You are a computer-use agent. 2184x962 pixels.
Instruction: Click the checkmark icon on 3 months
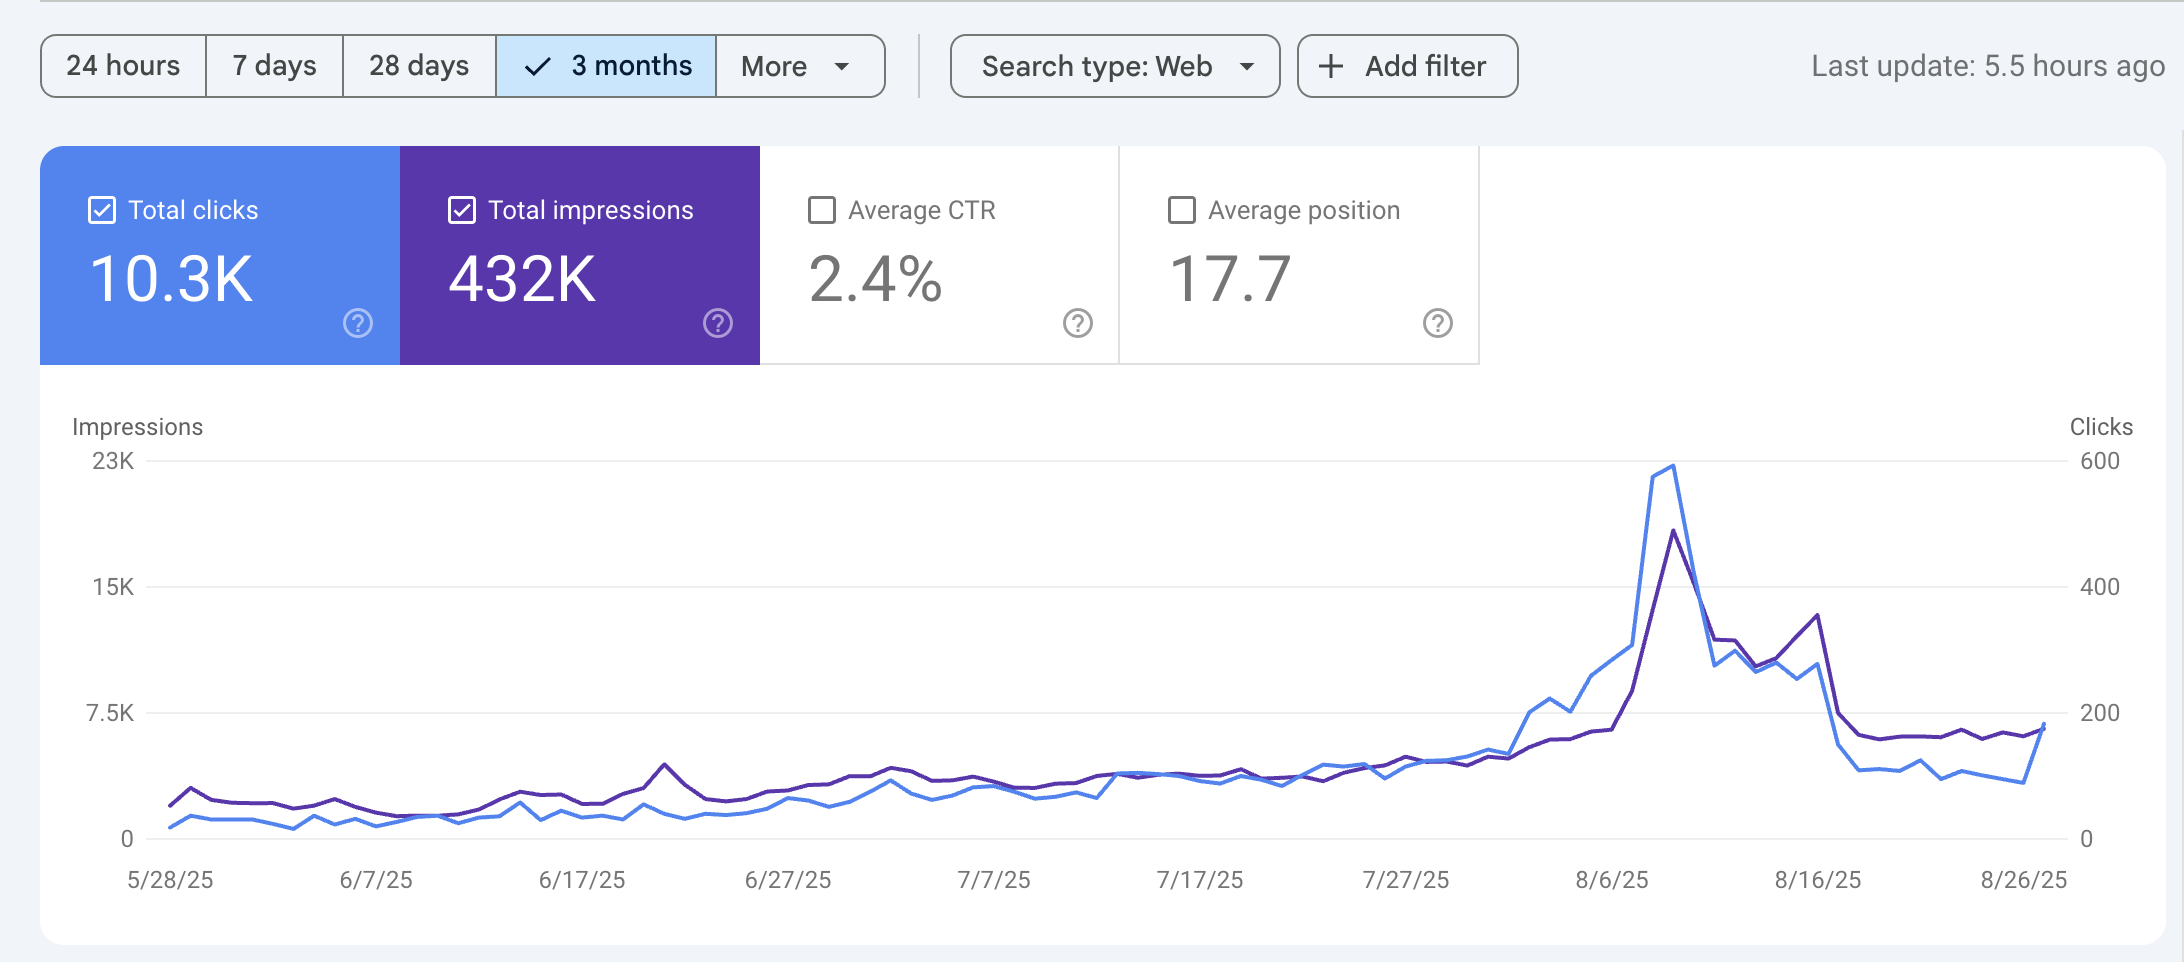[x=538, y=67]
